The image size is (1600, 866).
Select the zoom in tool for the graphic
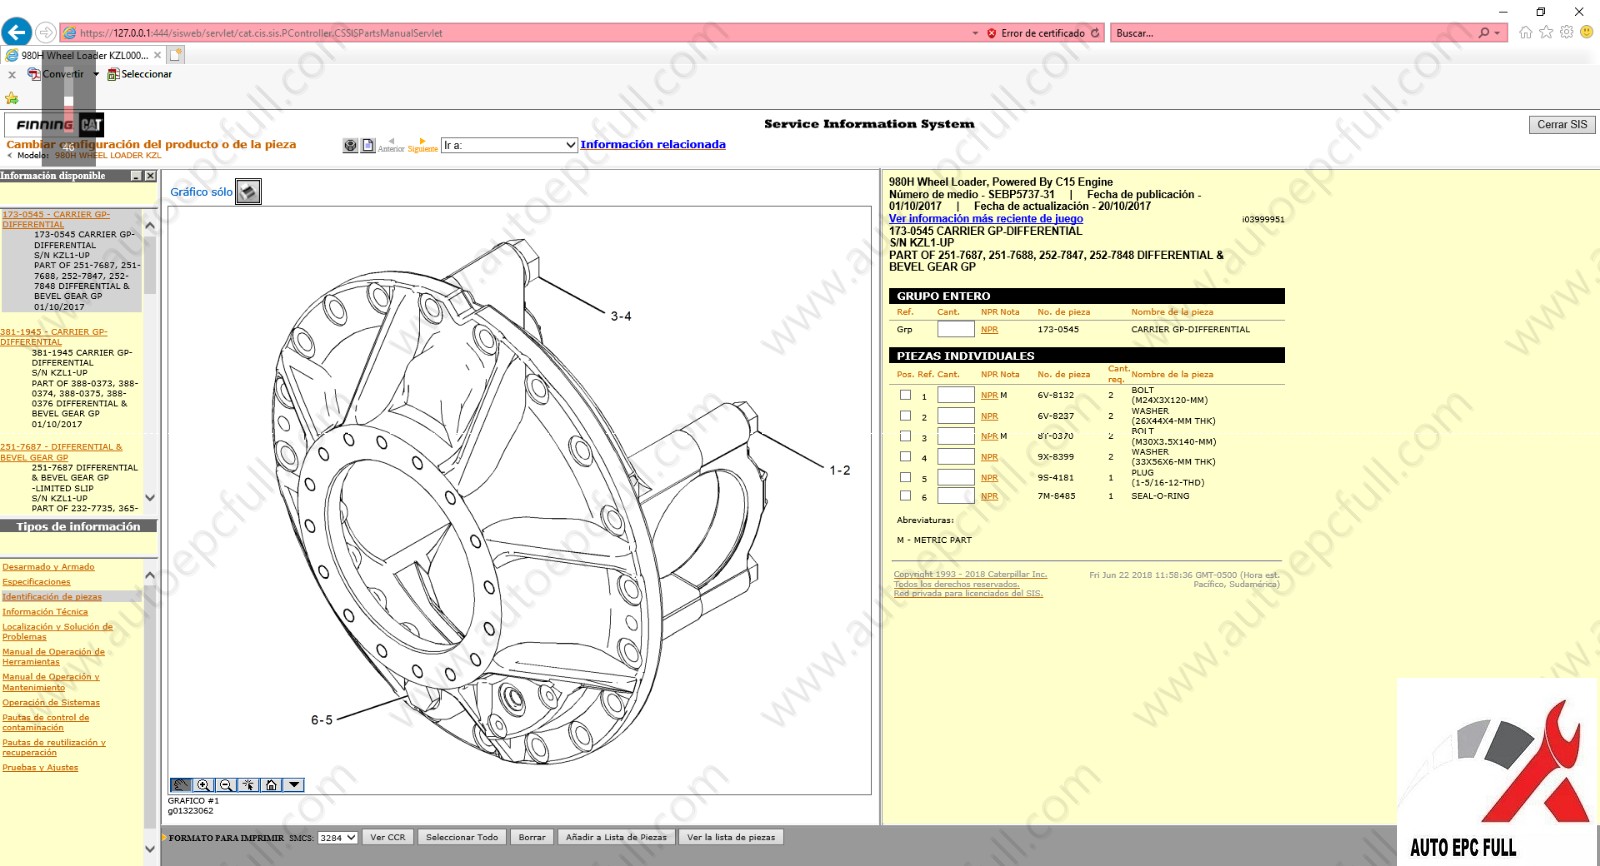(x=204, y=785)
